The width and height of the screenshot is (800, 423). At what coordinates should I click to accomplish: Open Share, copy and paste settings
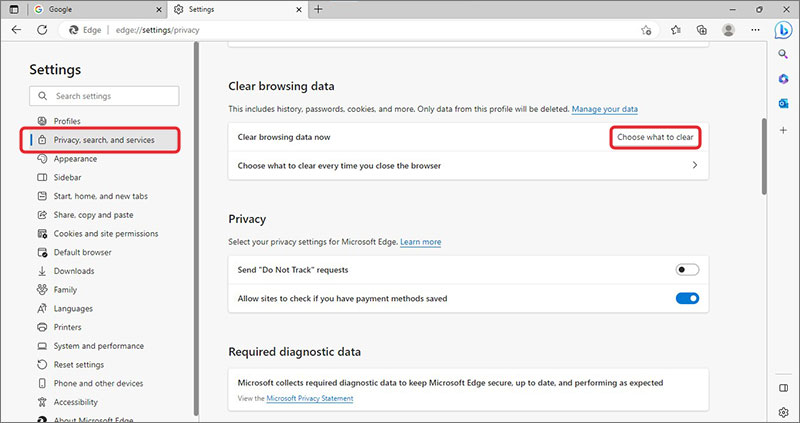click(x=93, y=215)
